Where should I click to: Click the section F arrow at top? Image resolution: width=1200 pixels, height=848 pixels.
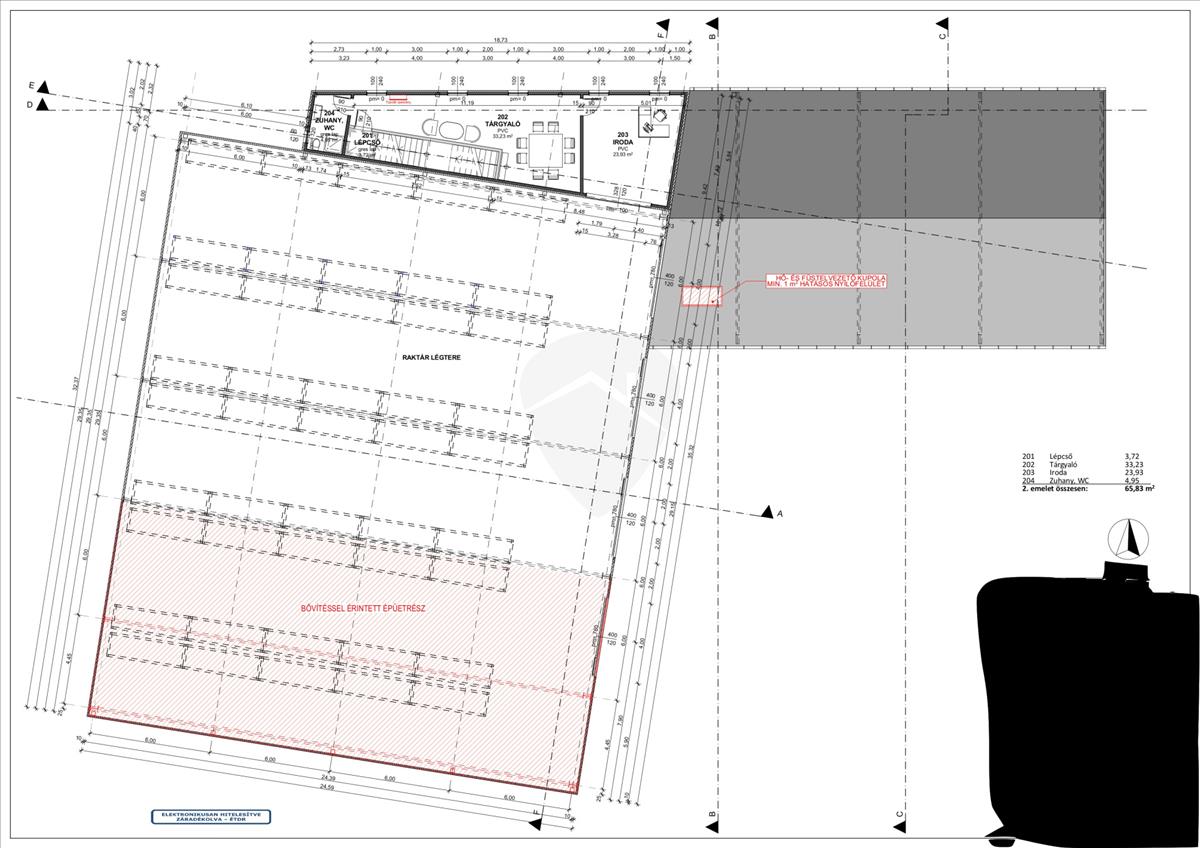pos(660,28)
